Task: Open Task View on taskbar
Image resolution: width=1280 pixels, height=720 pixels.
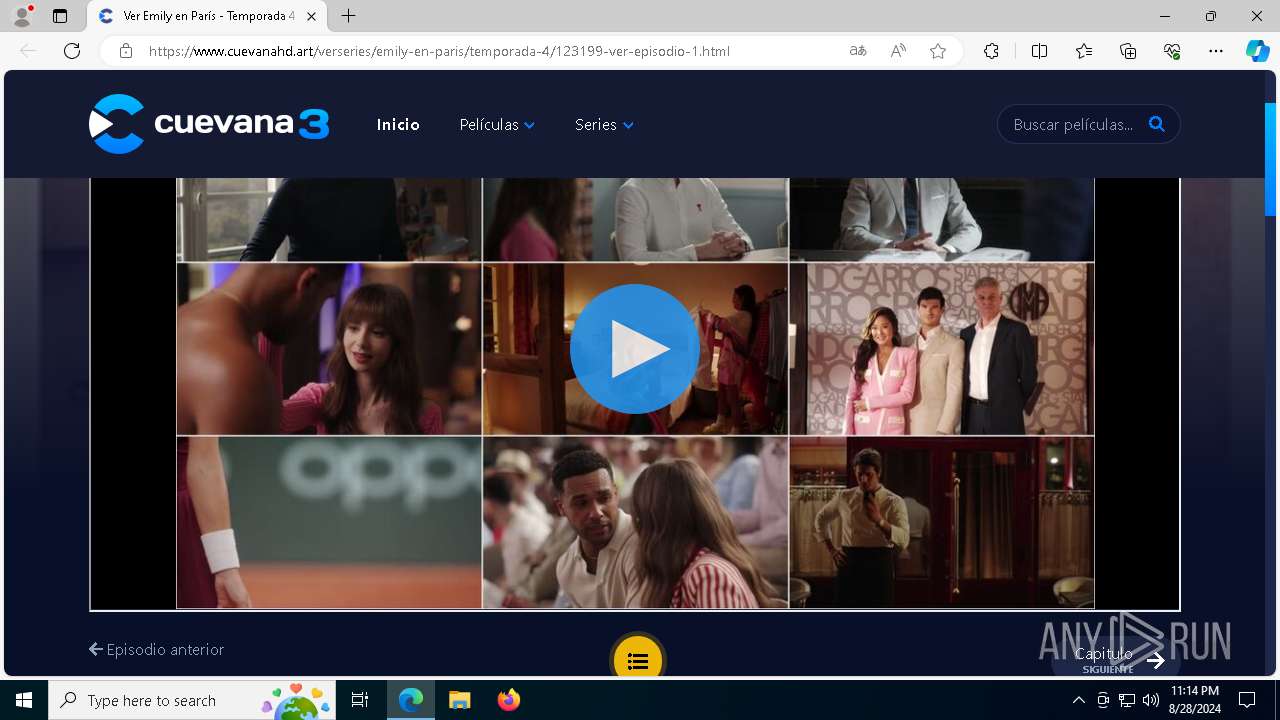Action: [360, 700]
